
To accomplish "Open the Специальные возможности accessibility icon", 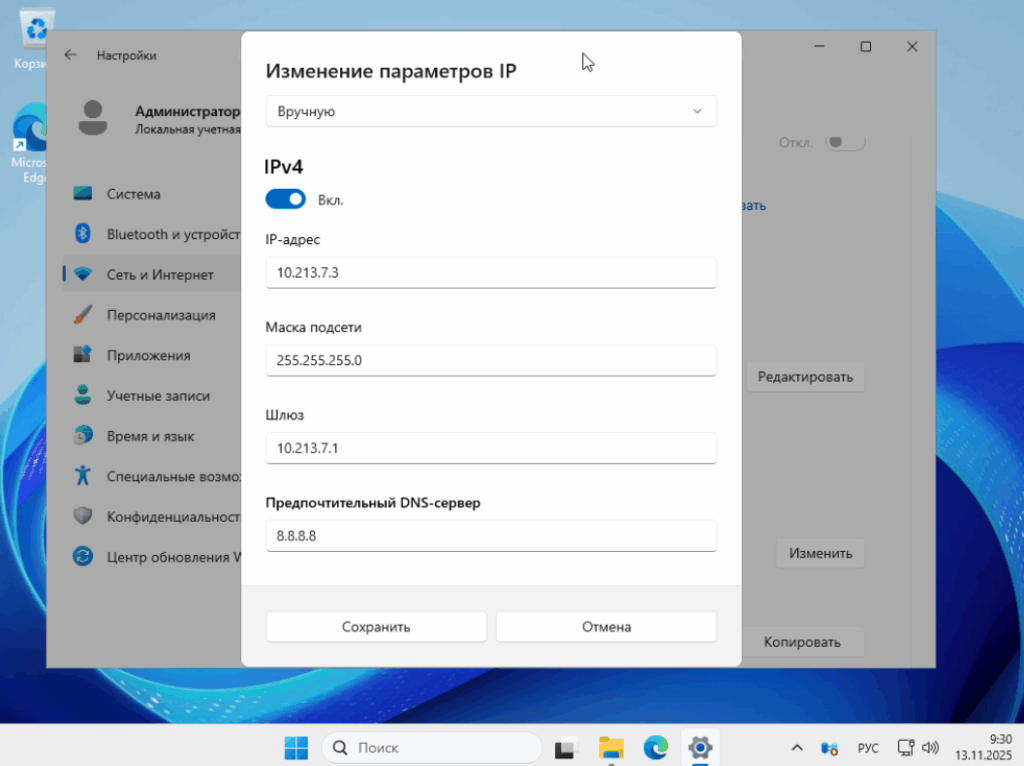I will click(x=83, y=475).
